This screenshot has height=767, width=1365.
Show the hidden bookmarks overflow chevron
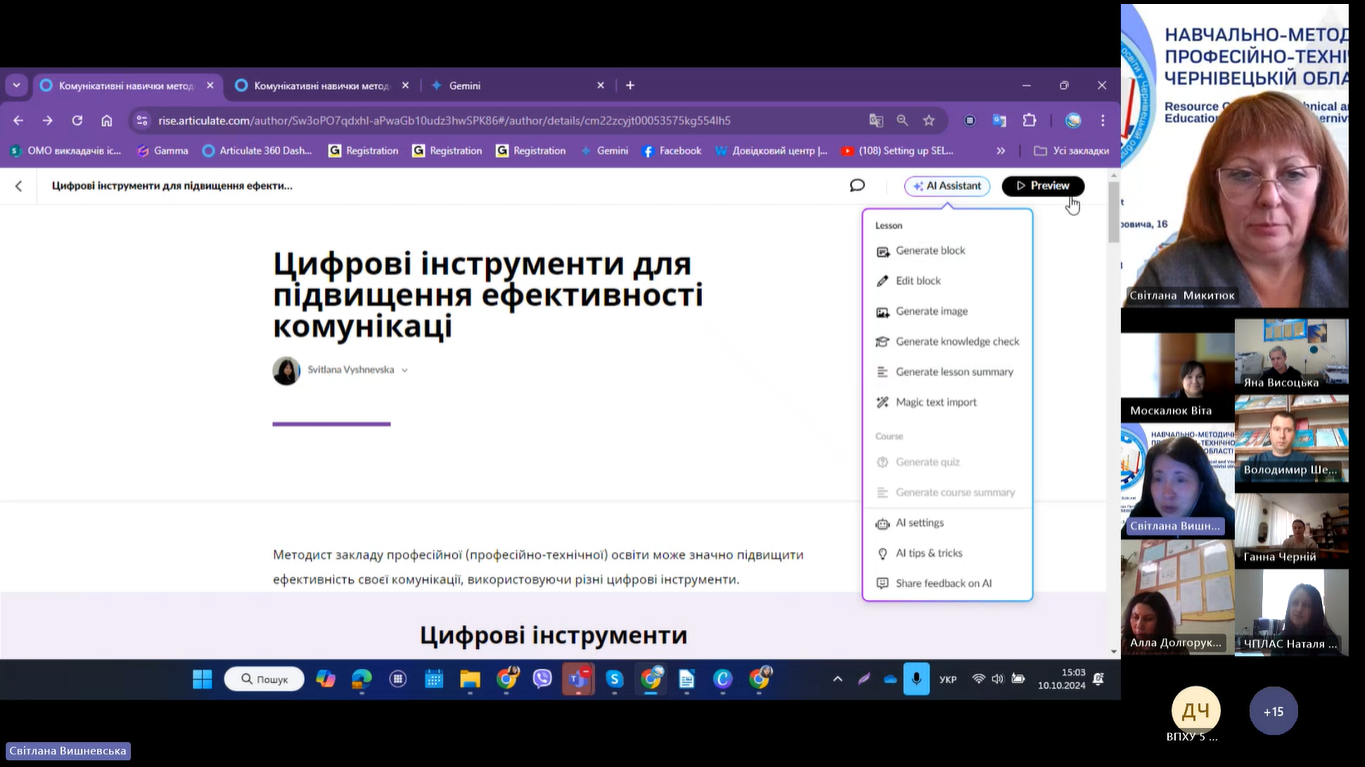tap(1001, 151)
